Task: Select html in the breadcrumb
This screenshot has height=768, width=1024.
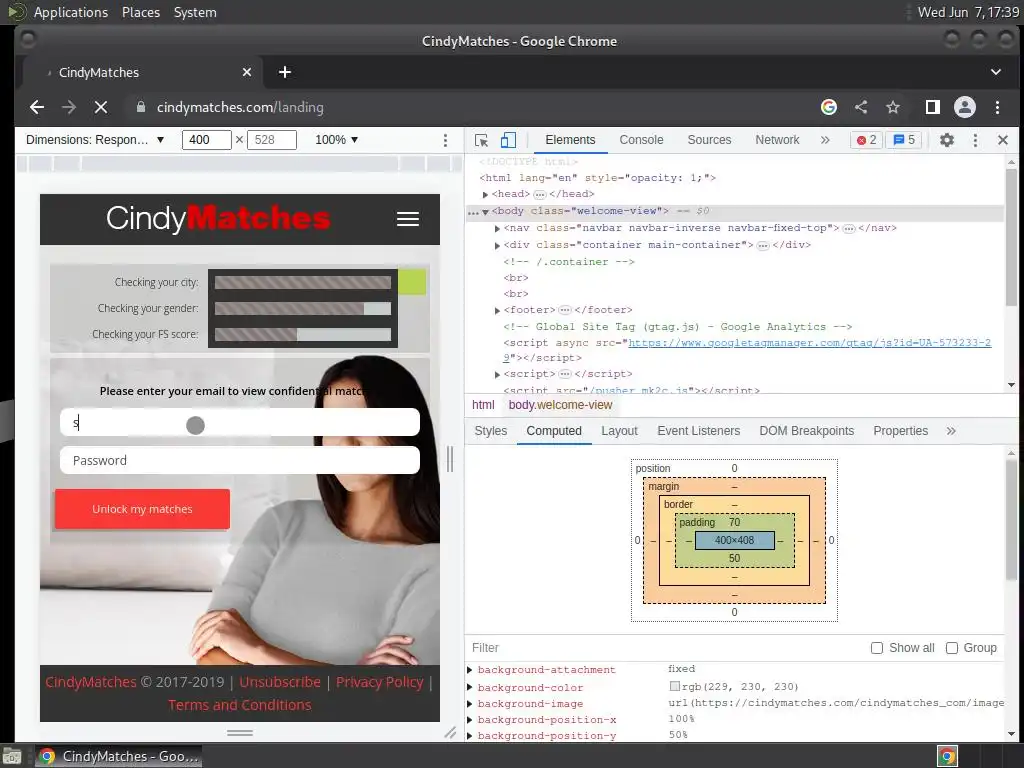Action: tap(483, 405)
